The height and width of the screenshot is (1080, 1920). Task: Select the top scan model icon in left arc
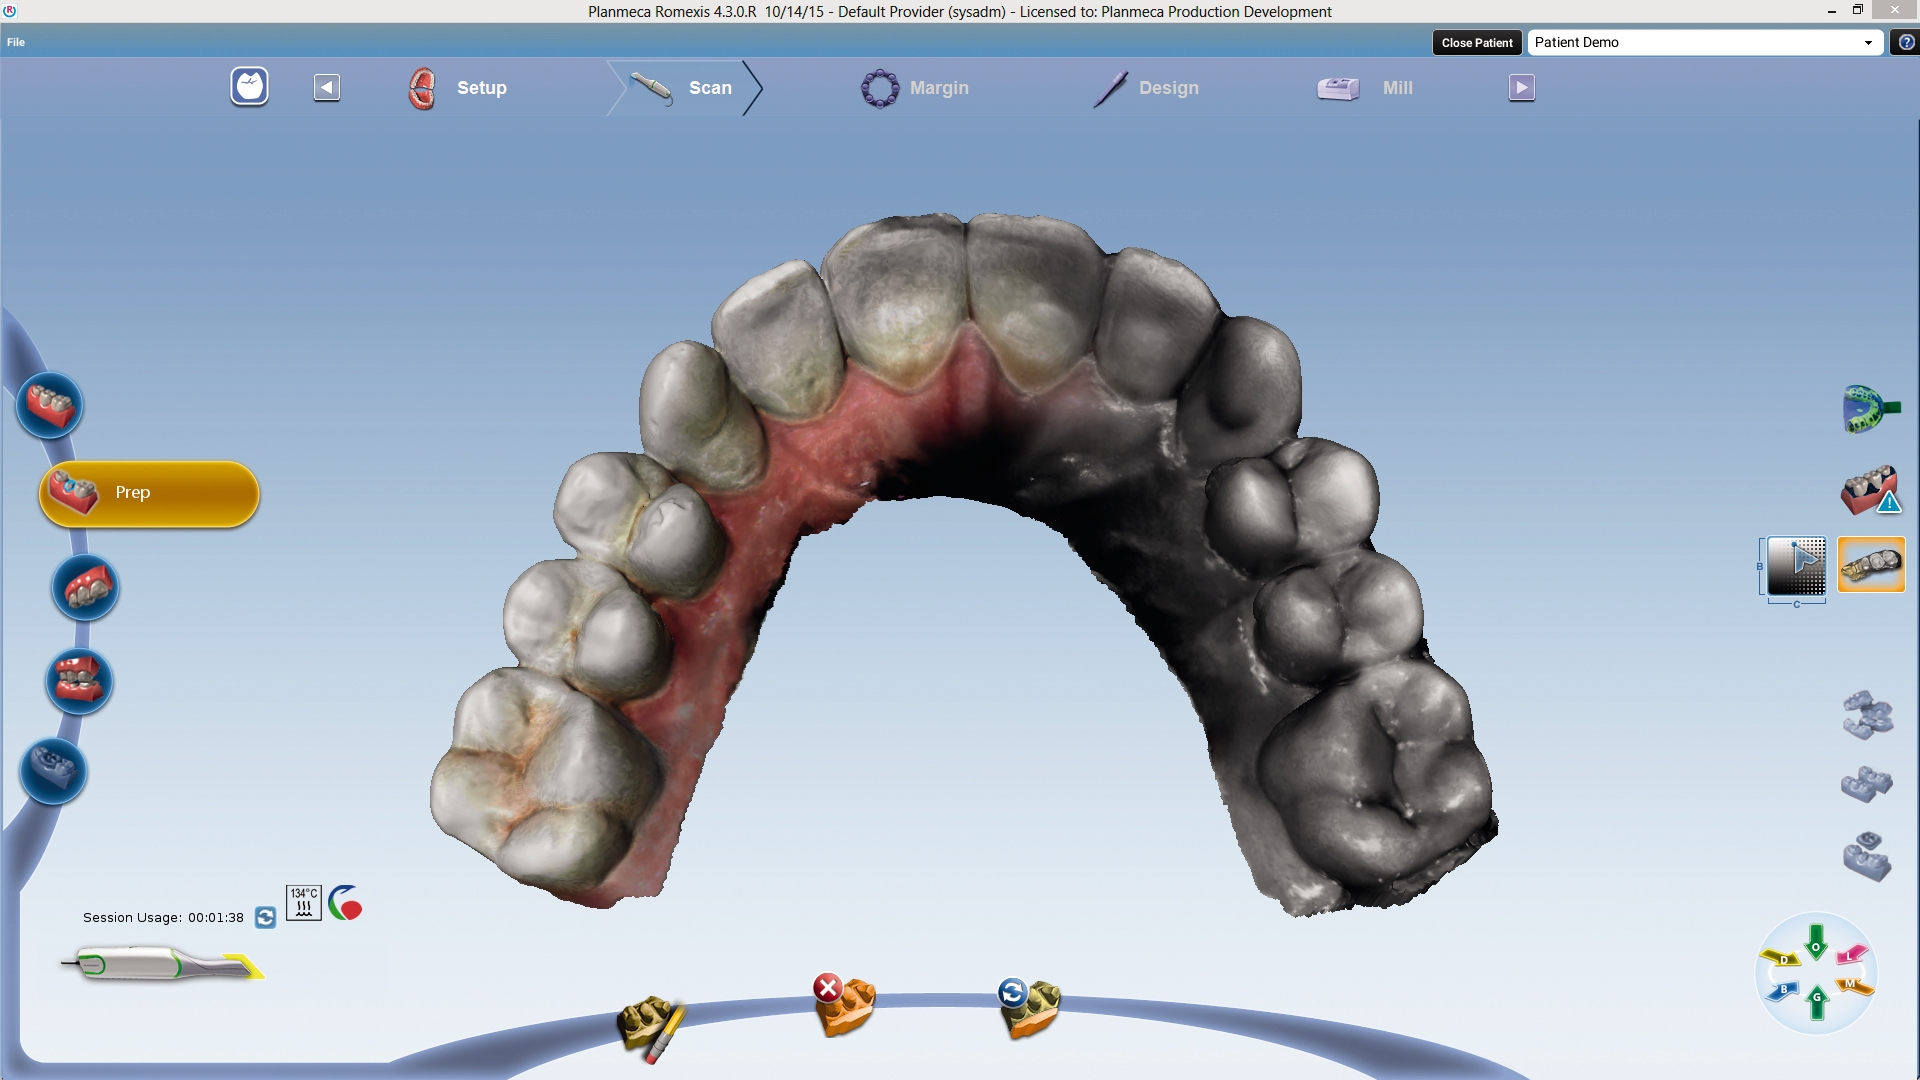point(50,405)
